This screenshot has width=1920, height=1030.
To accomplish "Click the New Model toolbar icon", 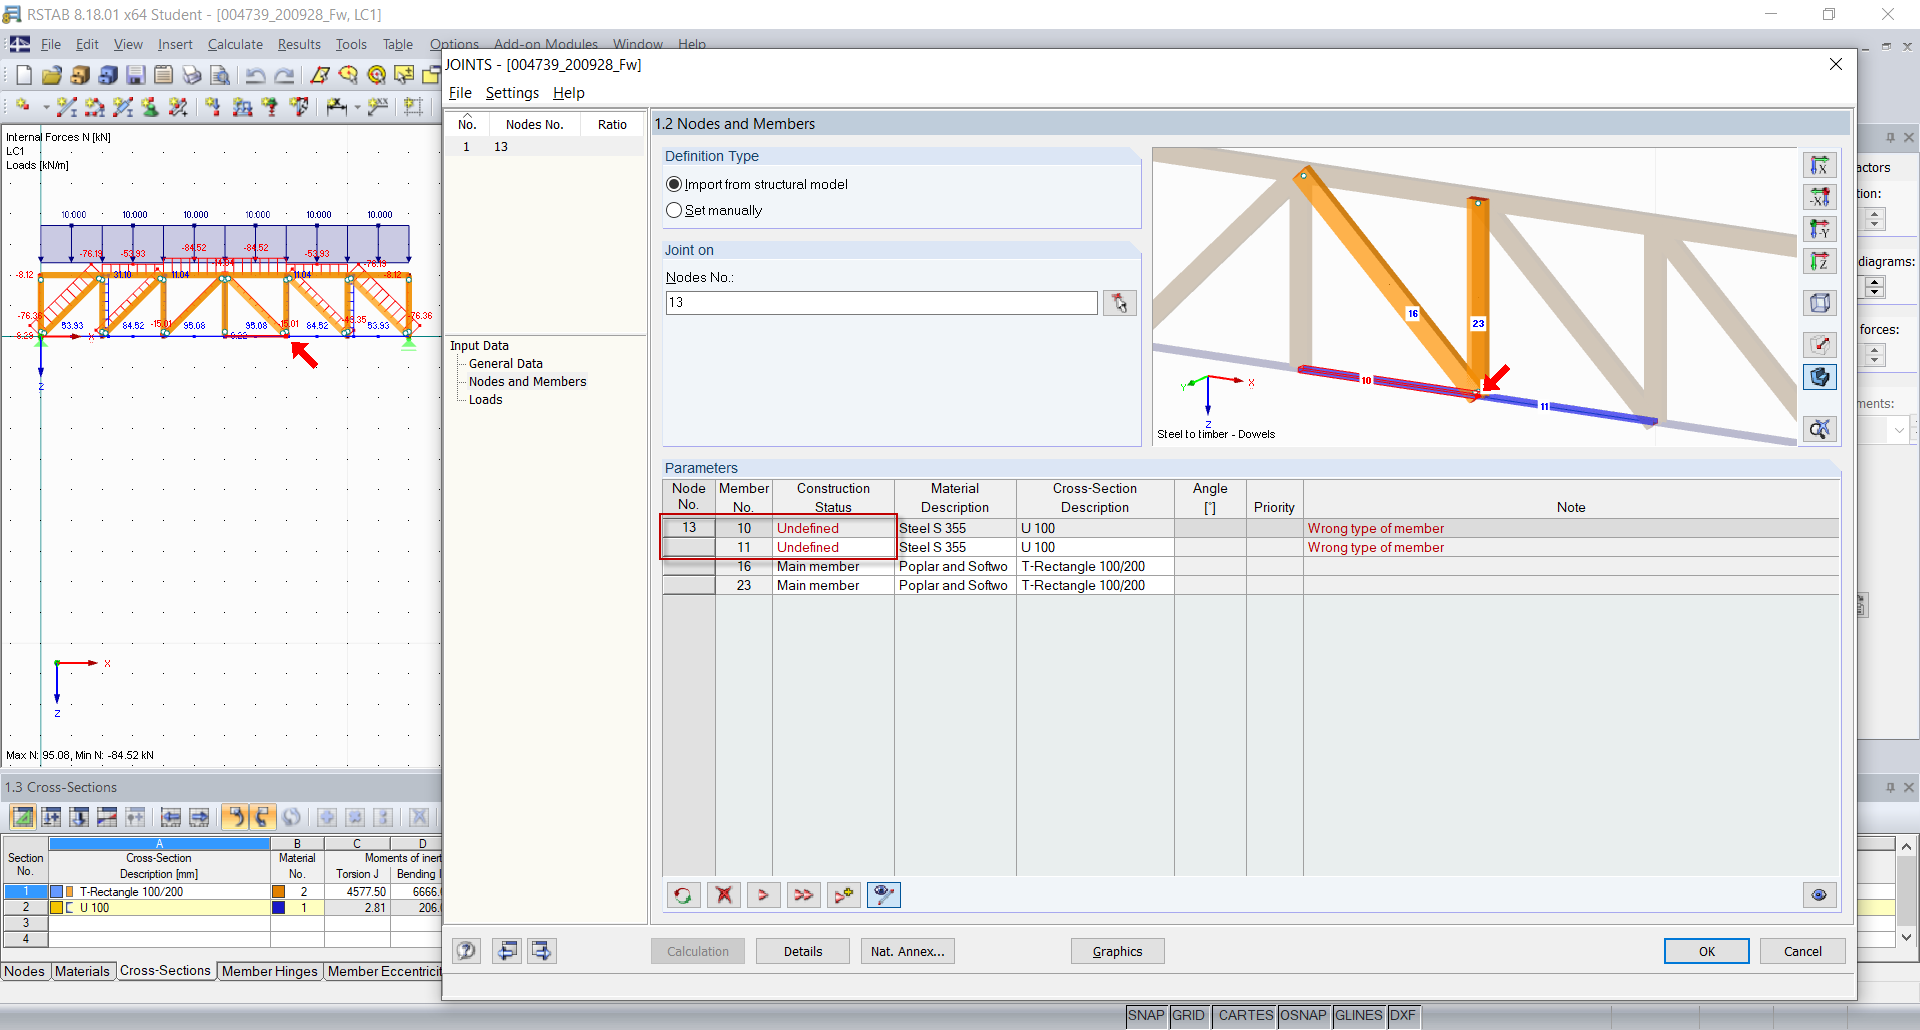I will pyautogui.click(x=24, y=75).
